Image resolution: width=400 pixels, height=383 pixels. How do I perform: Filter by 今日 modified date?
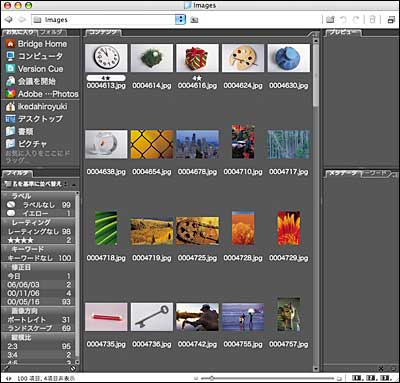[x=39, y=276]
